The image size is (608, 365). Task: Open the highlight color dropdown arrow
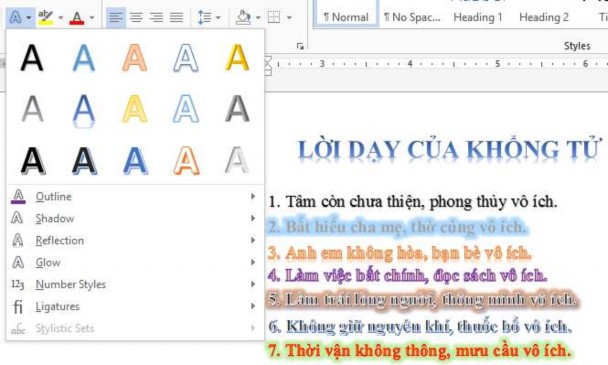pyautogui.click(x=60, y=18)
